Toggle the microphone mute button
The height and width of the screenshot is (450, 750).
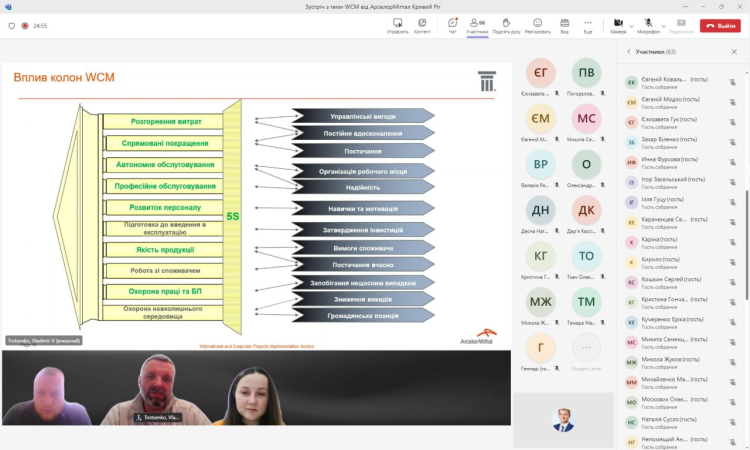(648, 23)
